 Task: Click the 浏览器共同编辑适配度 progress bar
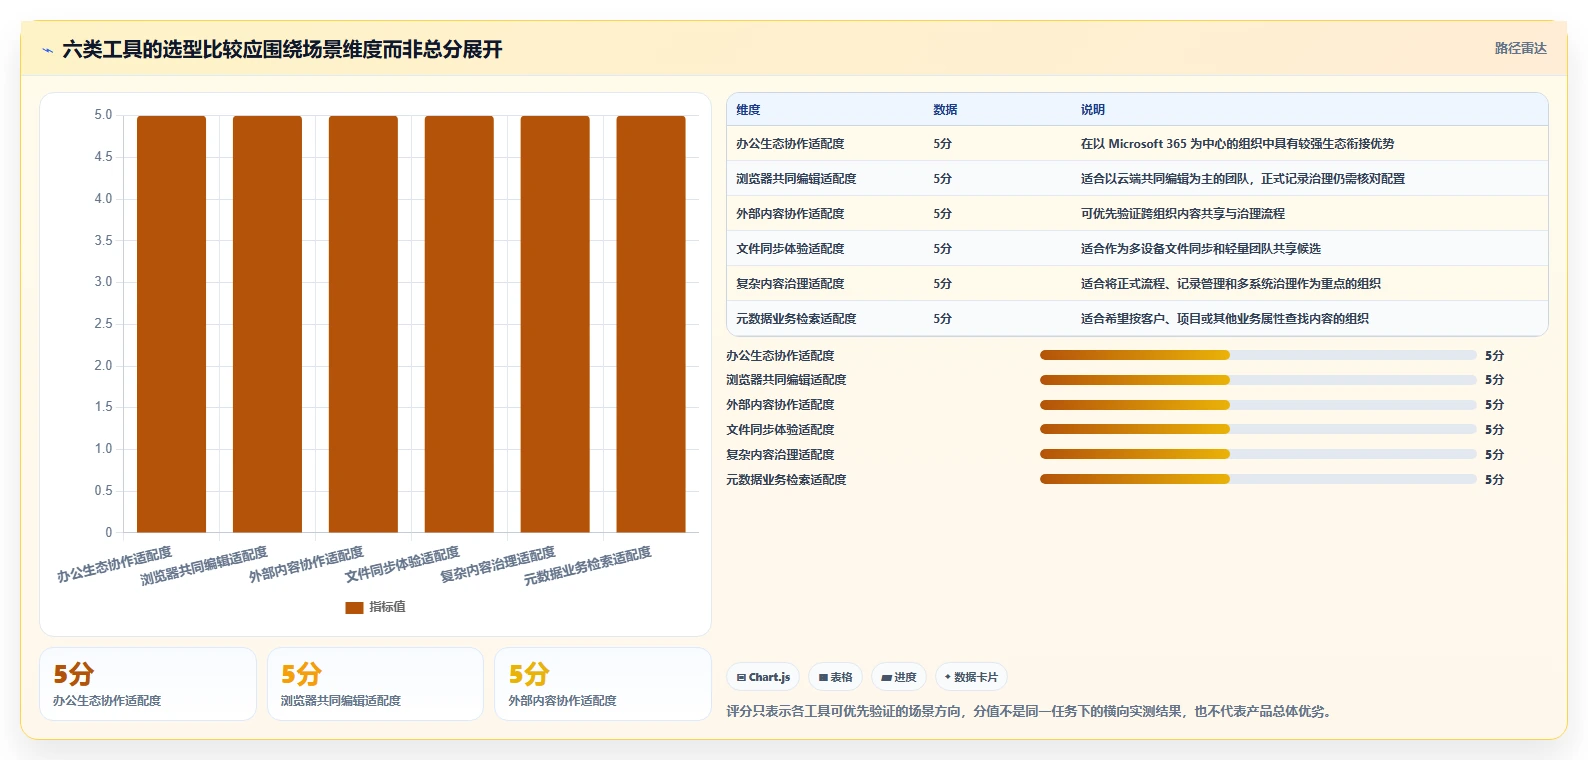point(1258,380)
